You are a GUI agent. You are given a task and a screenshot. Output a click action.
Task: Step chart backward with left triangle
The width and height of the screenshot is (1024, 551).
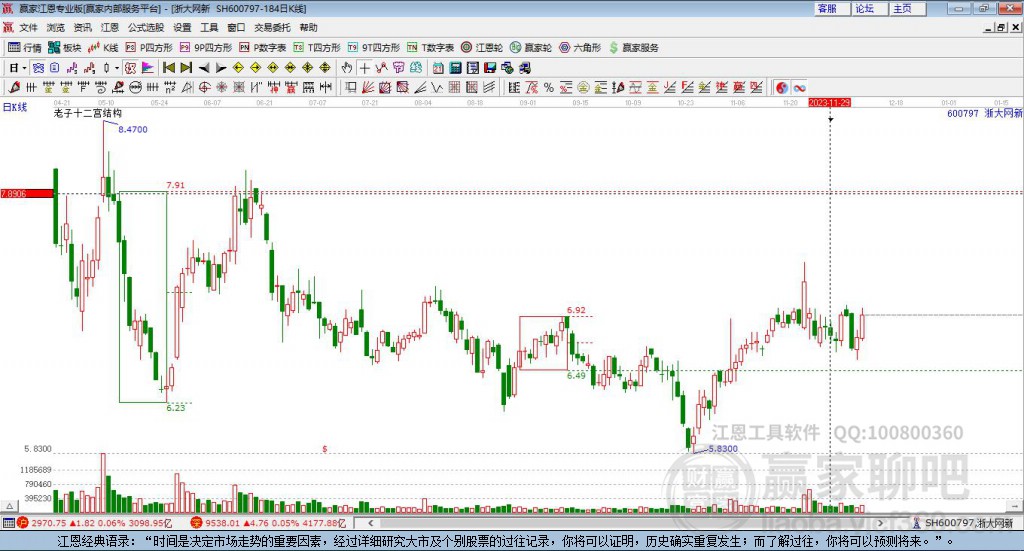204,68
